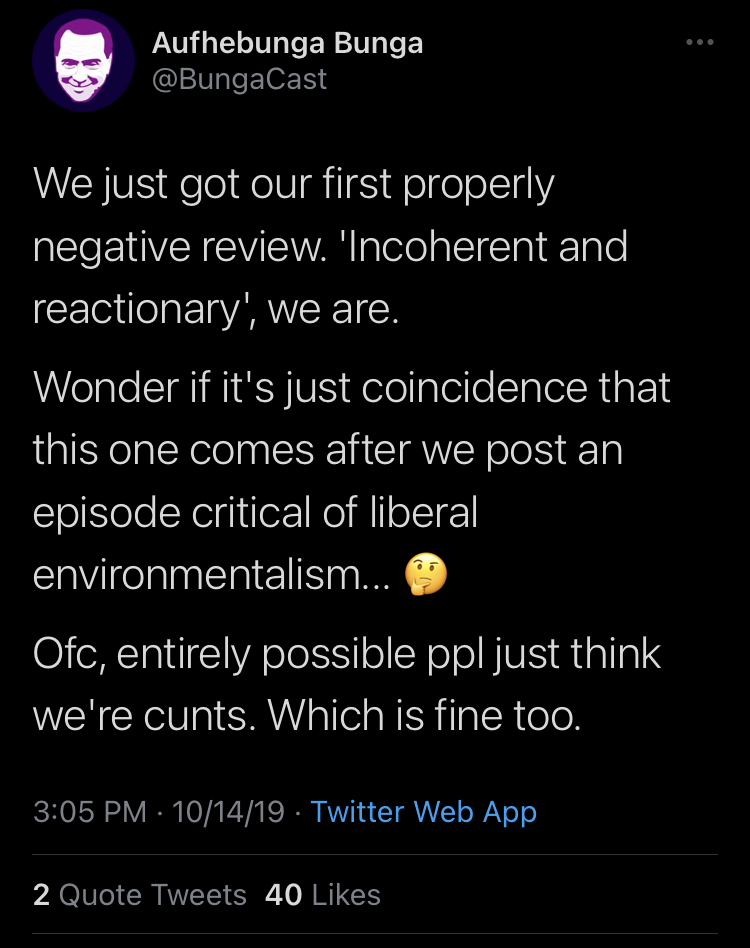The width and height of the screenshot is (750, 948).
Task: Click the @BungaCast handle
Action: (239, 79)
